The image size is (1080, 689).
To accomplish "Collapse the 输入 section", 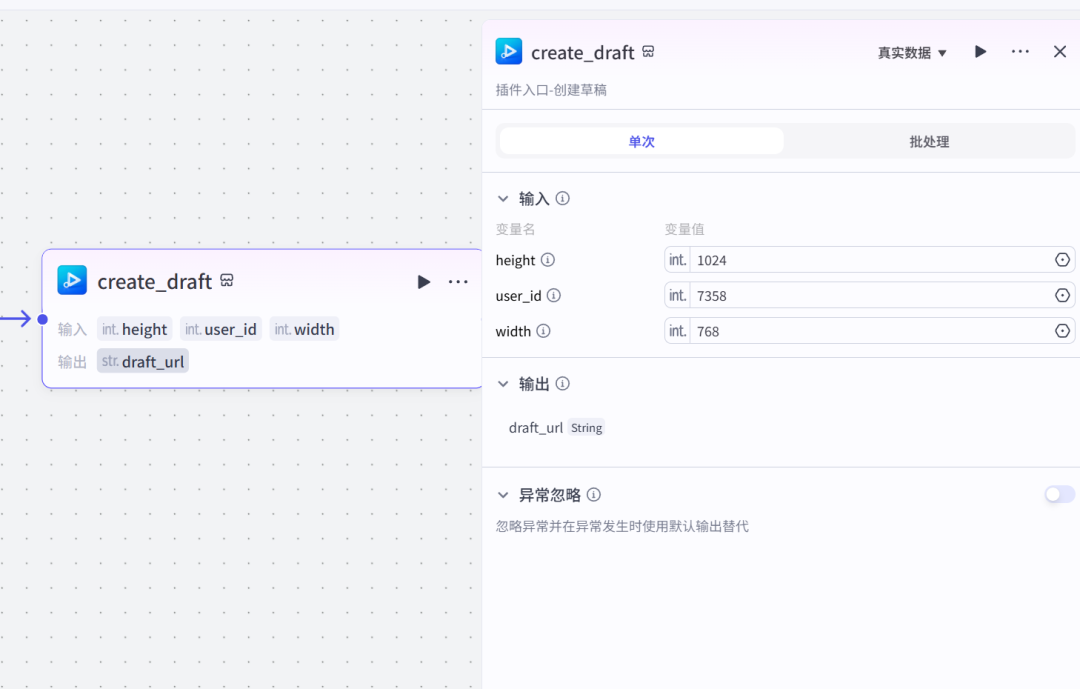I will 503,198.
